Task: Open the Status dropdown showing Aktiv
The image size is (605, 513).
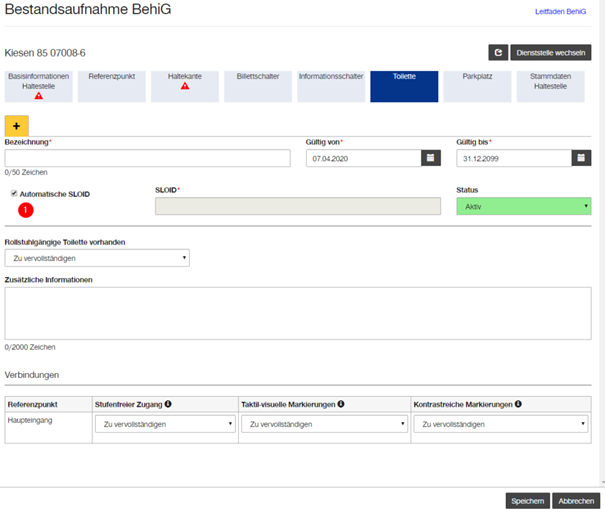Action: point(524,206)
